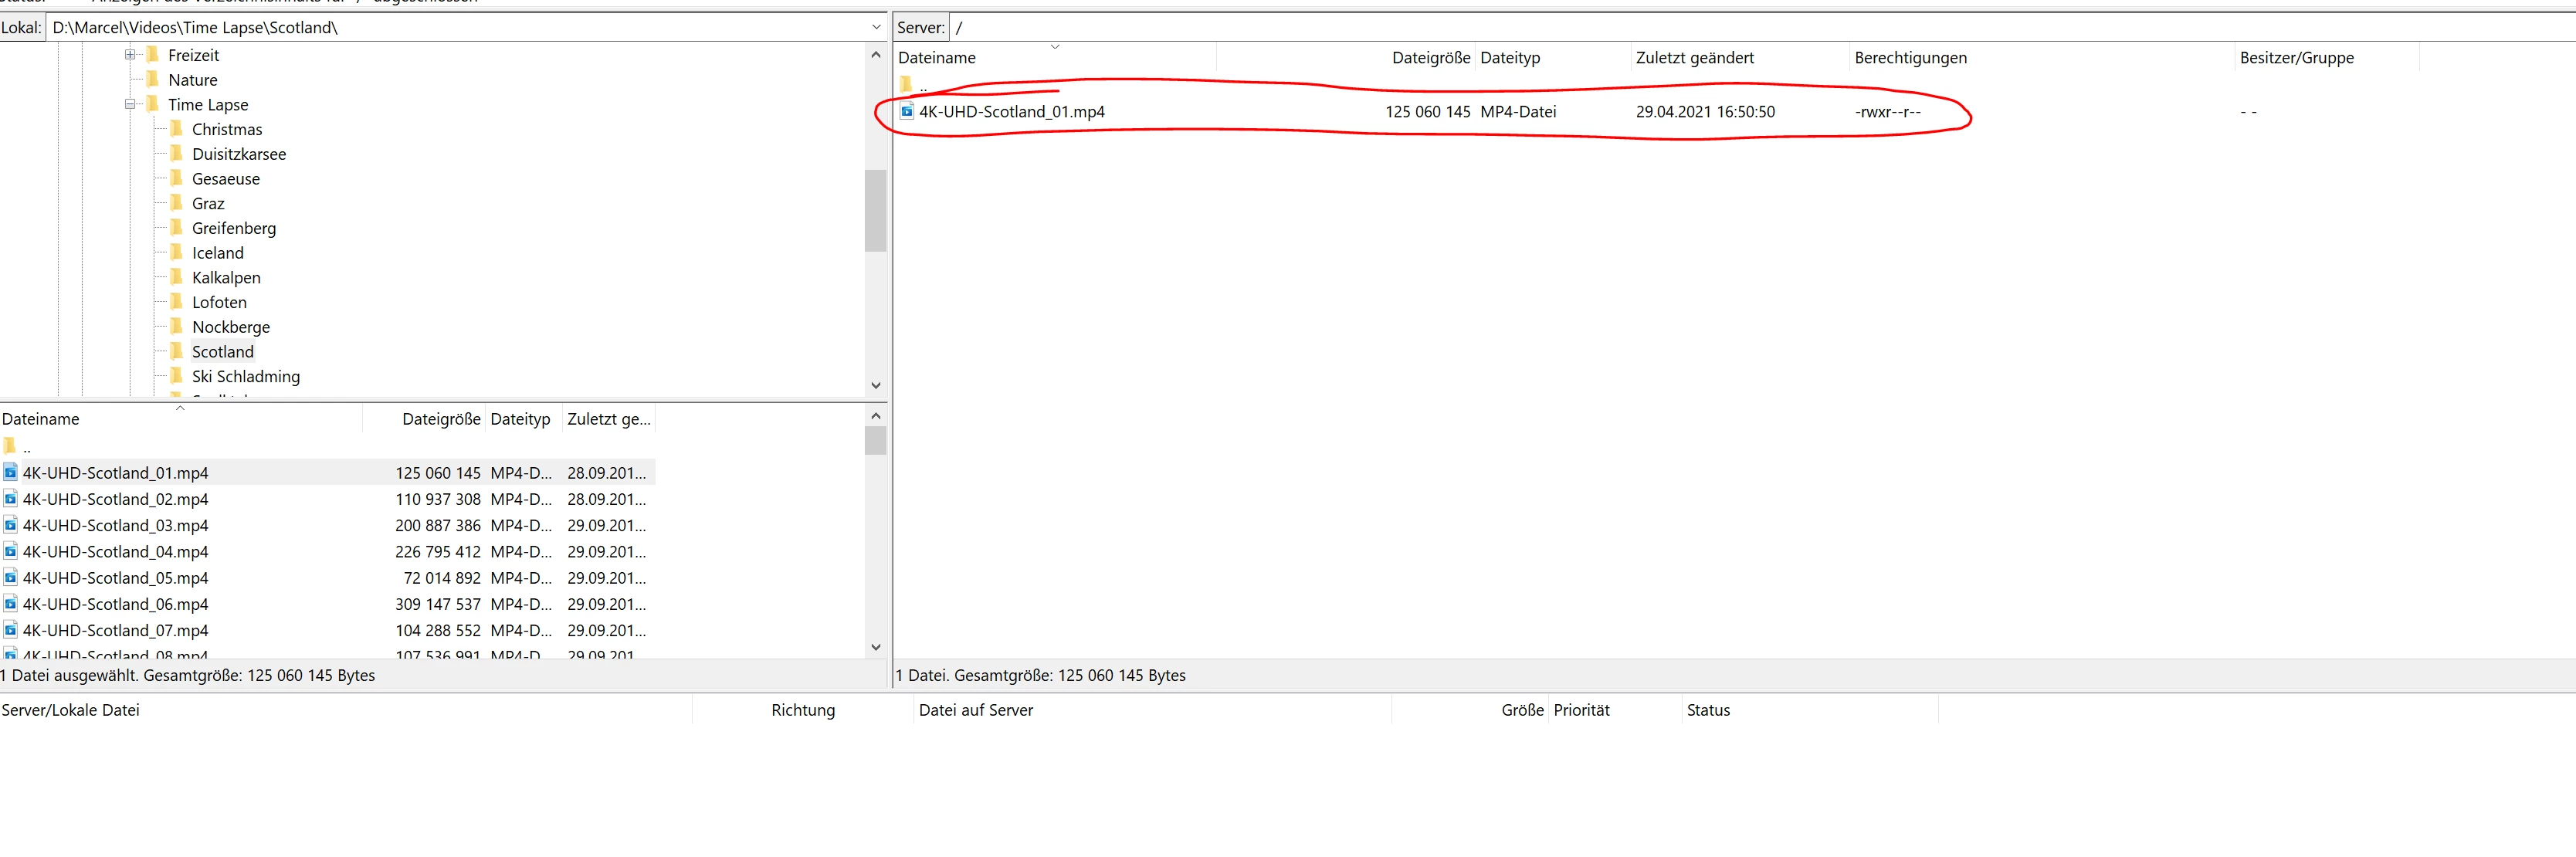Image resolution: width=2576 pixels, height=857 pixels.
Task: Click the local parent directory folder icon
Action: coord(9,446)
